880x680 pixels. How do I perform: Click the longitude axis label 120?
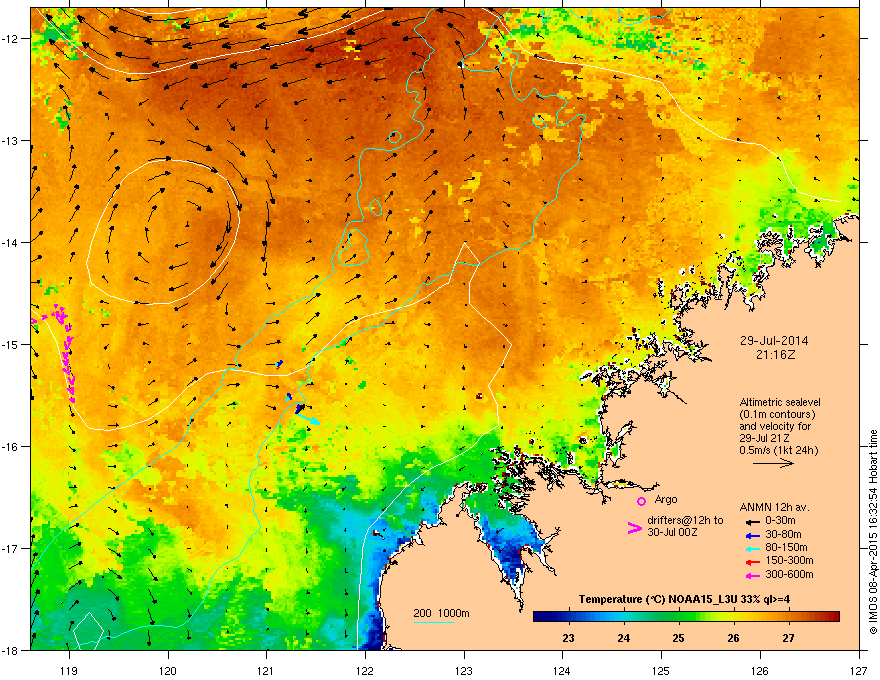coord(168,670)
